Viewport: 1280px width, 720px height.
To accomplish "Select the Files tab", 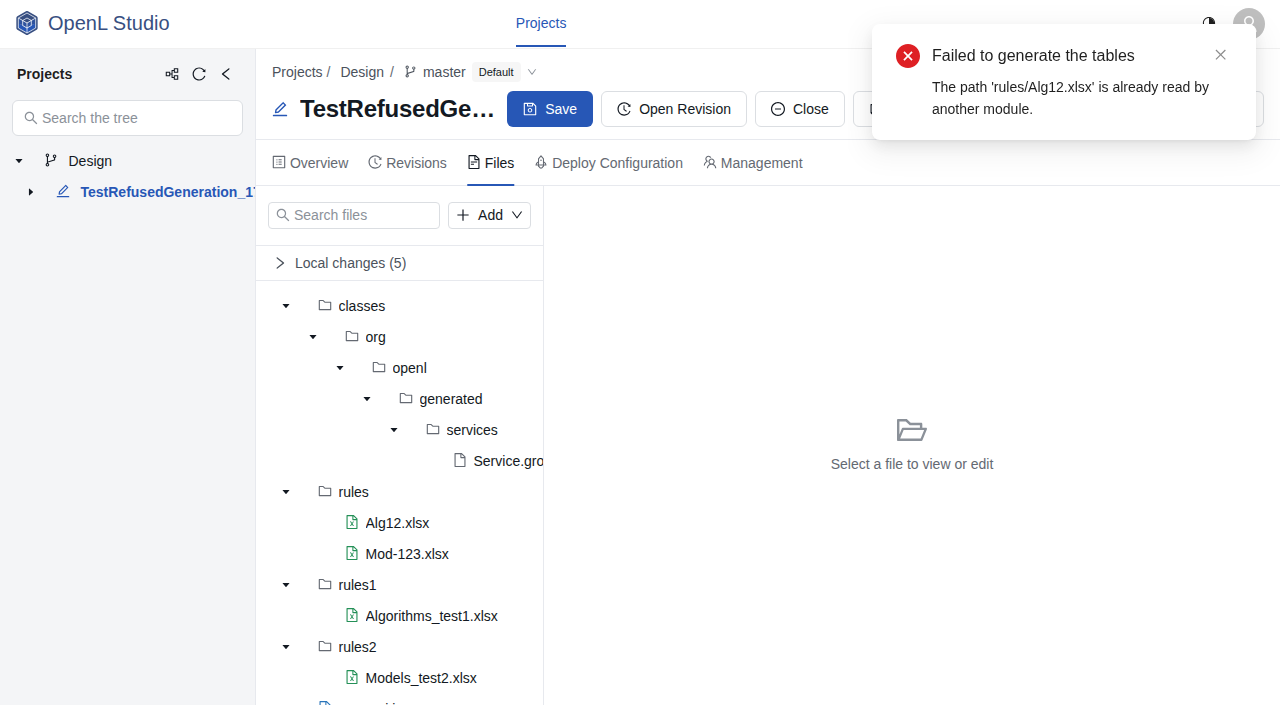I will point(490,163).
